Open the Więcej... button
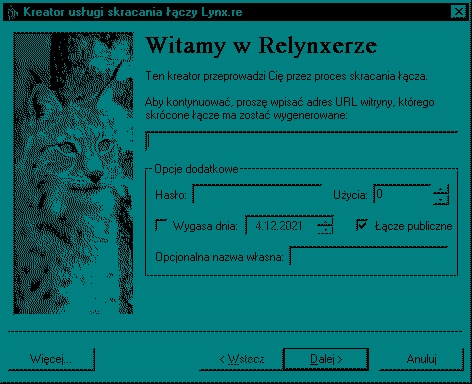 coord(51,359)
